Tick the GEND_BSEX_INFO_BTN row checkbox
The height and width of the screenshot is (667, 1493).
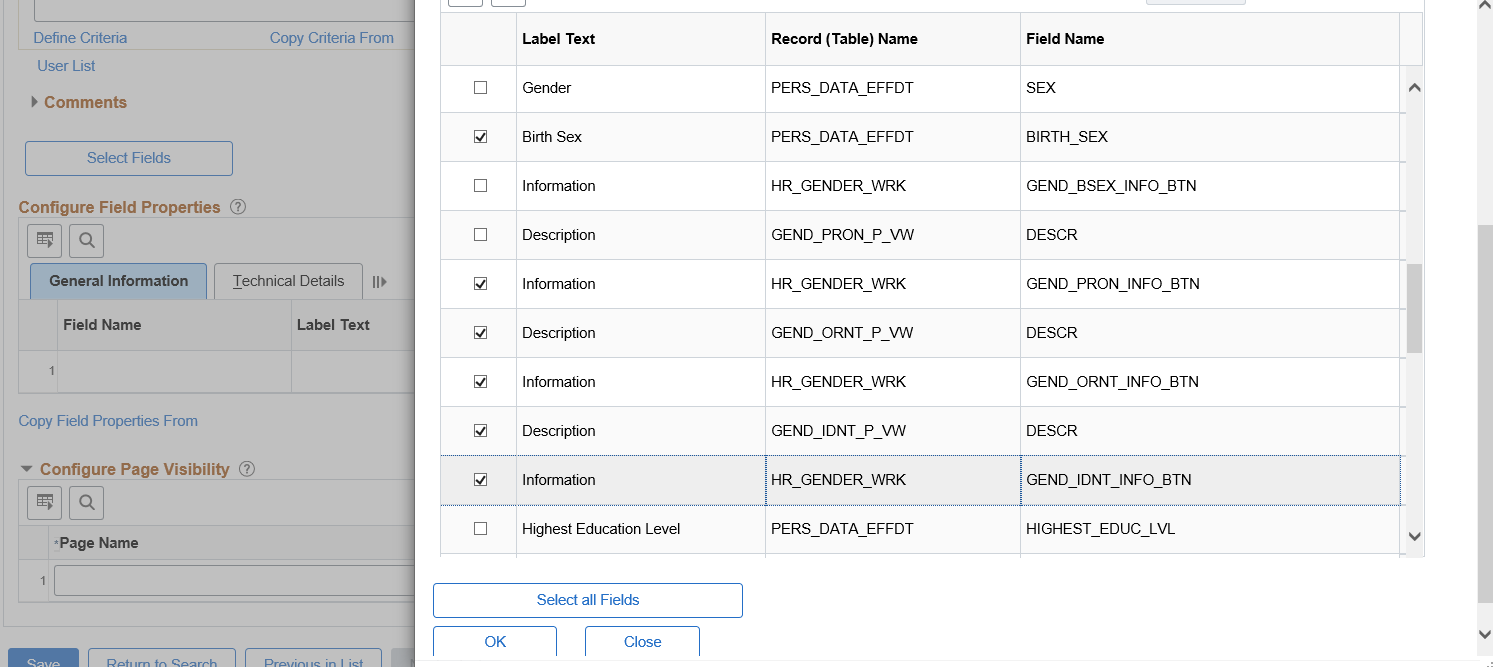480,186
